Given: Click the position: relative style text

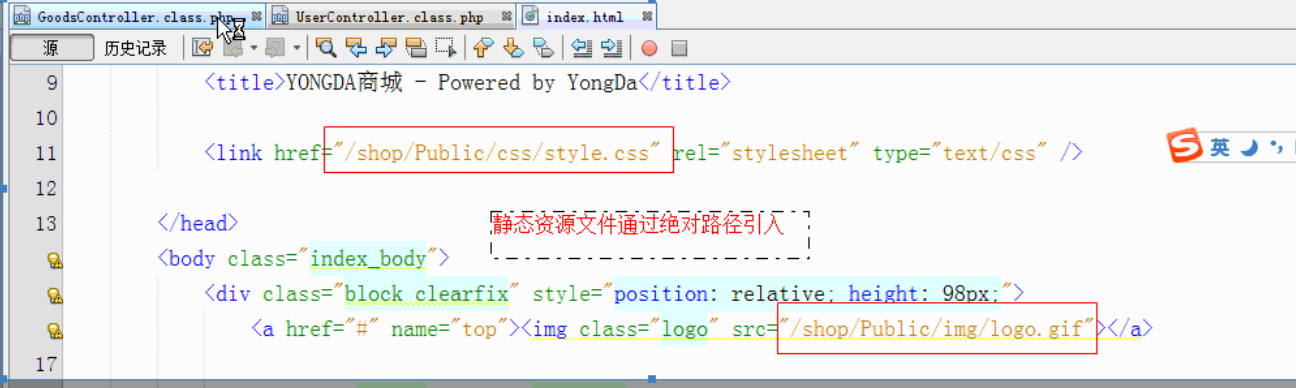Looking at the screenshot, I should click(720, 294).
